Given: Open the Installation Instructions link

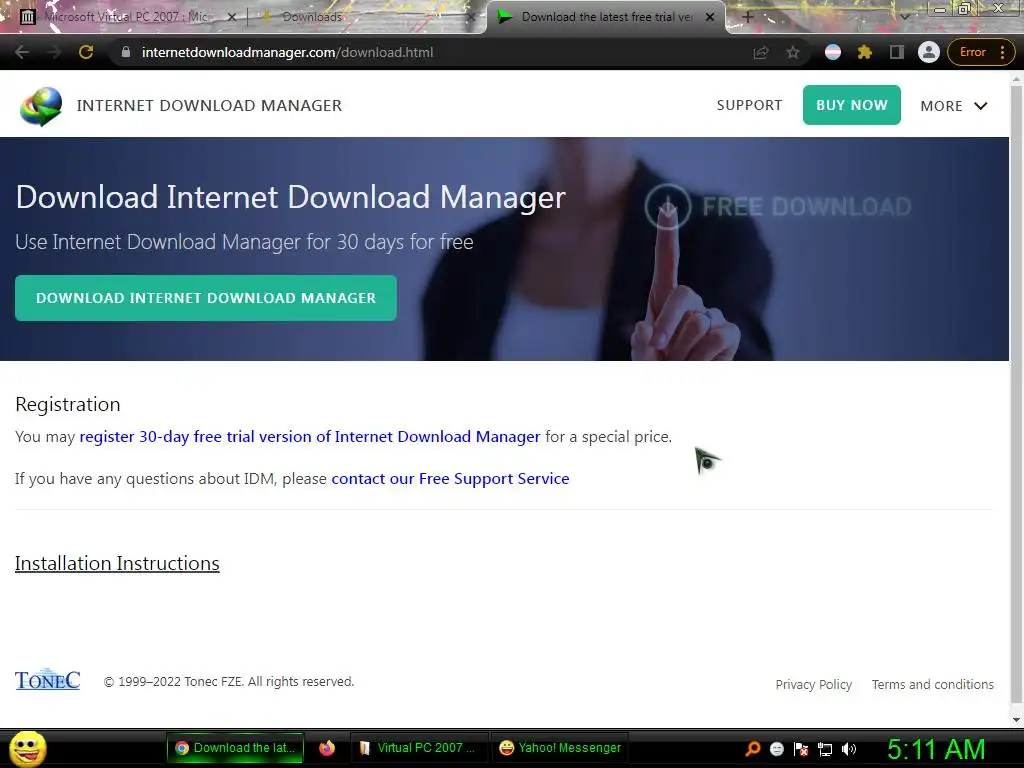Looking at the screenshot, I should pyautogui.click(x=117, y=563).
